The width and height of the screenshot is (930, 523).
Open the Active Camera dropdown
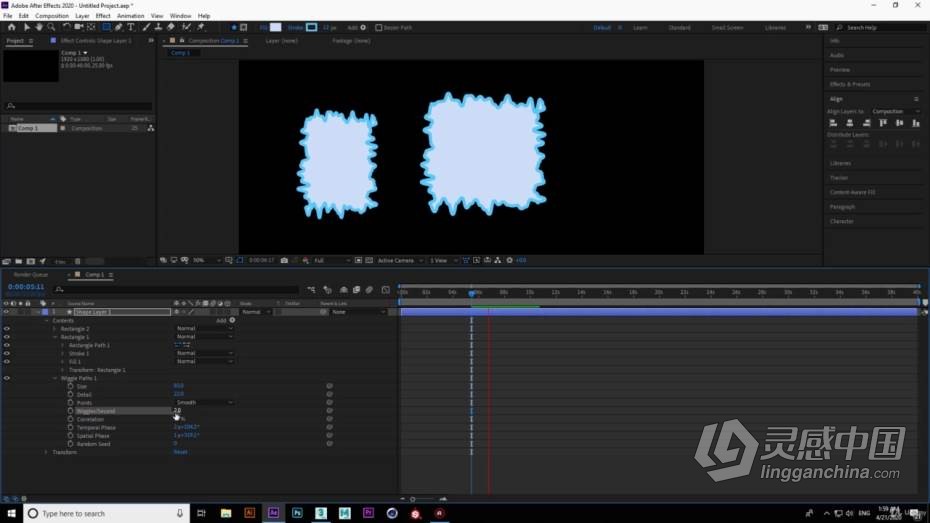click(399, 260)
